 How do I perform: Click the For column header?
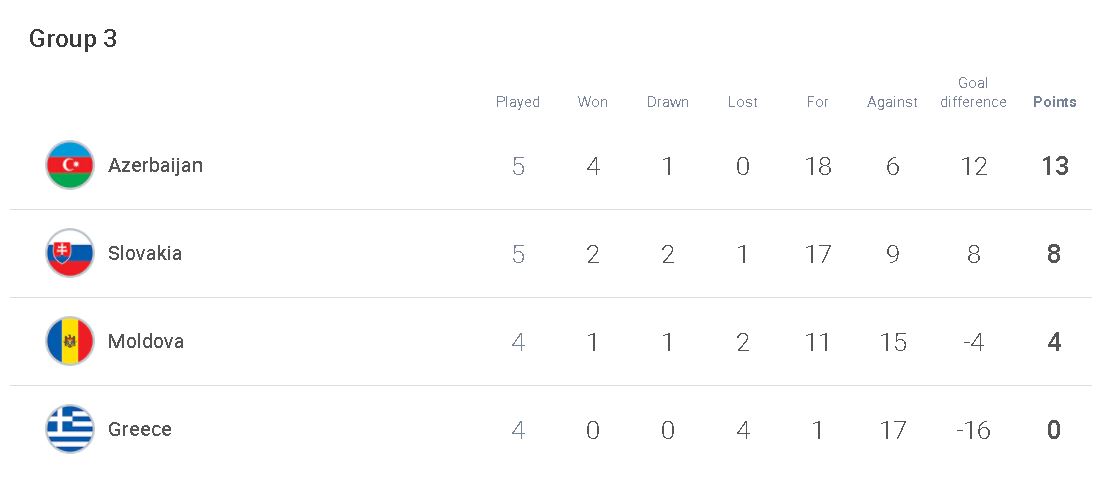click(817, 102)
